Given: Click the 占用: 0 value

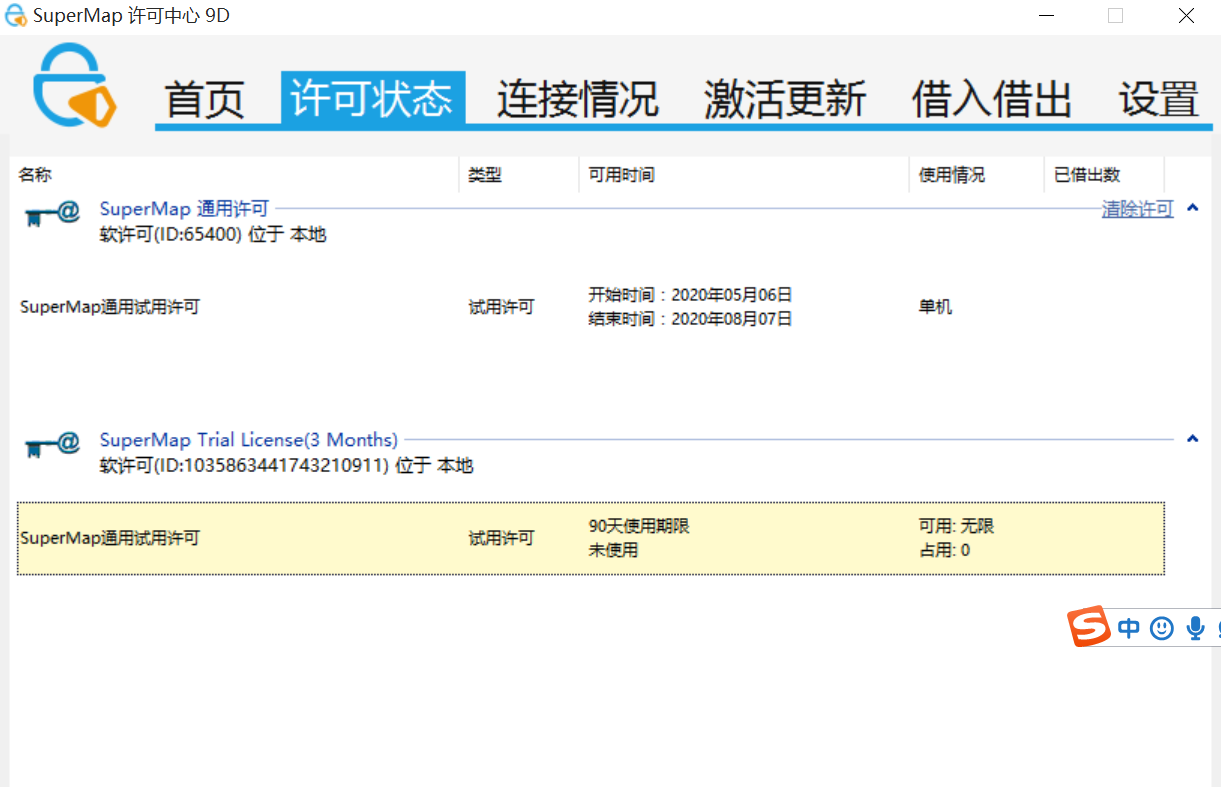Looking at the screenshot, I should [x=944, y=550].
